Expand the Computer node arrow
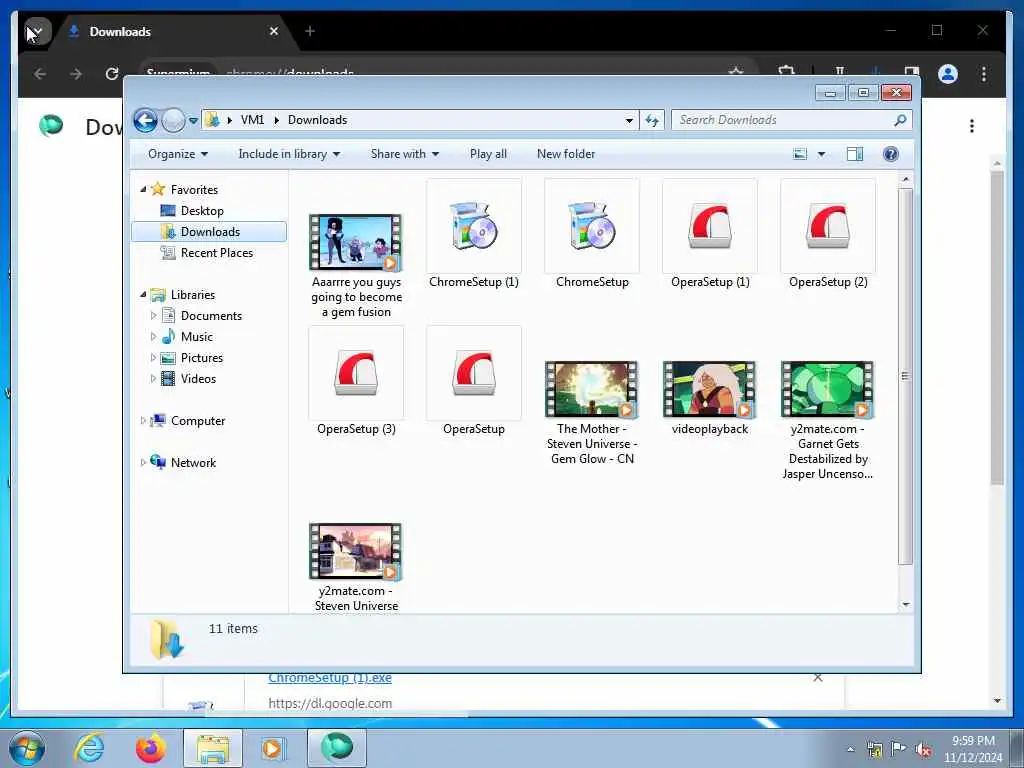The width and height of the screenshot is (1024, 768). pos(143,421)
